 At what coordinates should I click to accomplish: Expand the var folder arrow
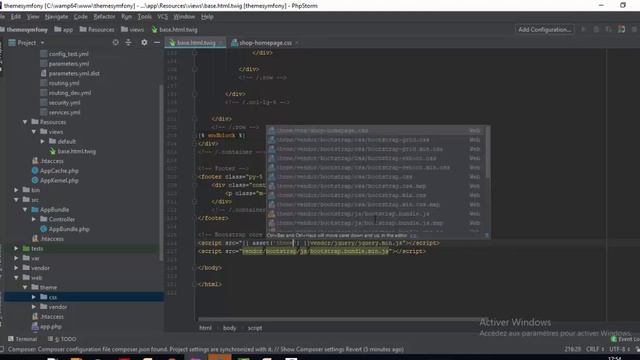16,258
